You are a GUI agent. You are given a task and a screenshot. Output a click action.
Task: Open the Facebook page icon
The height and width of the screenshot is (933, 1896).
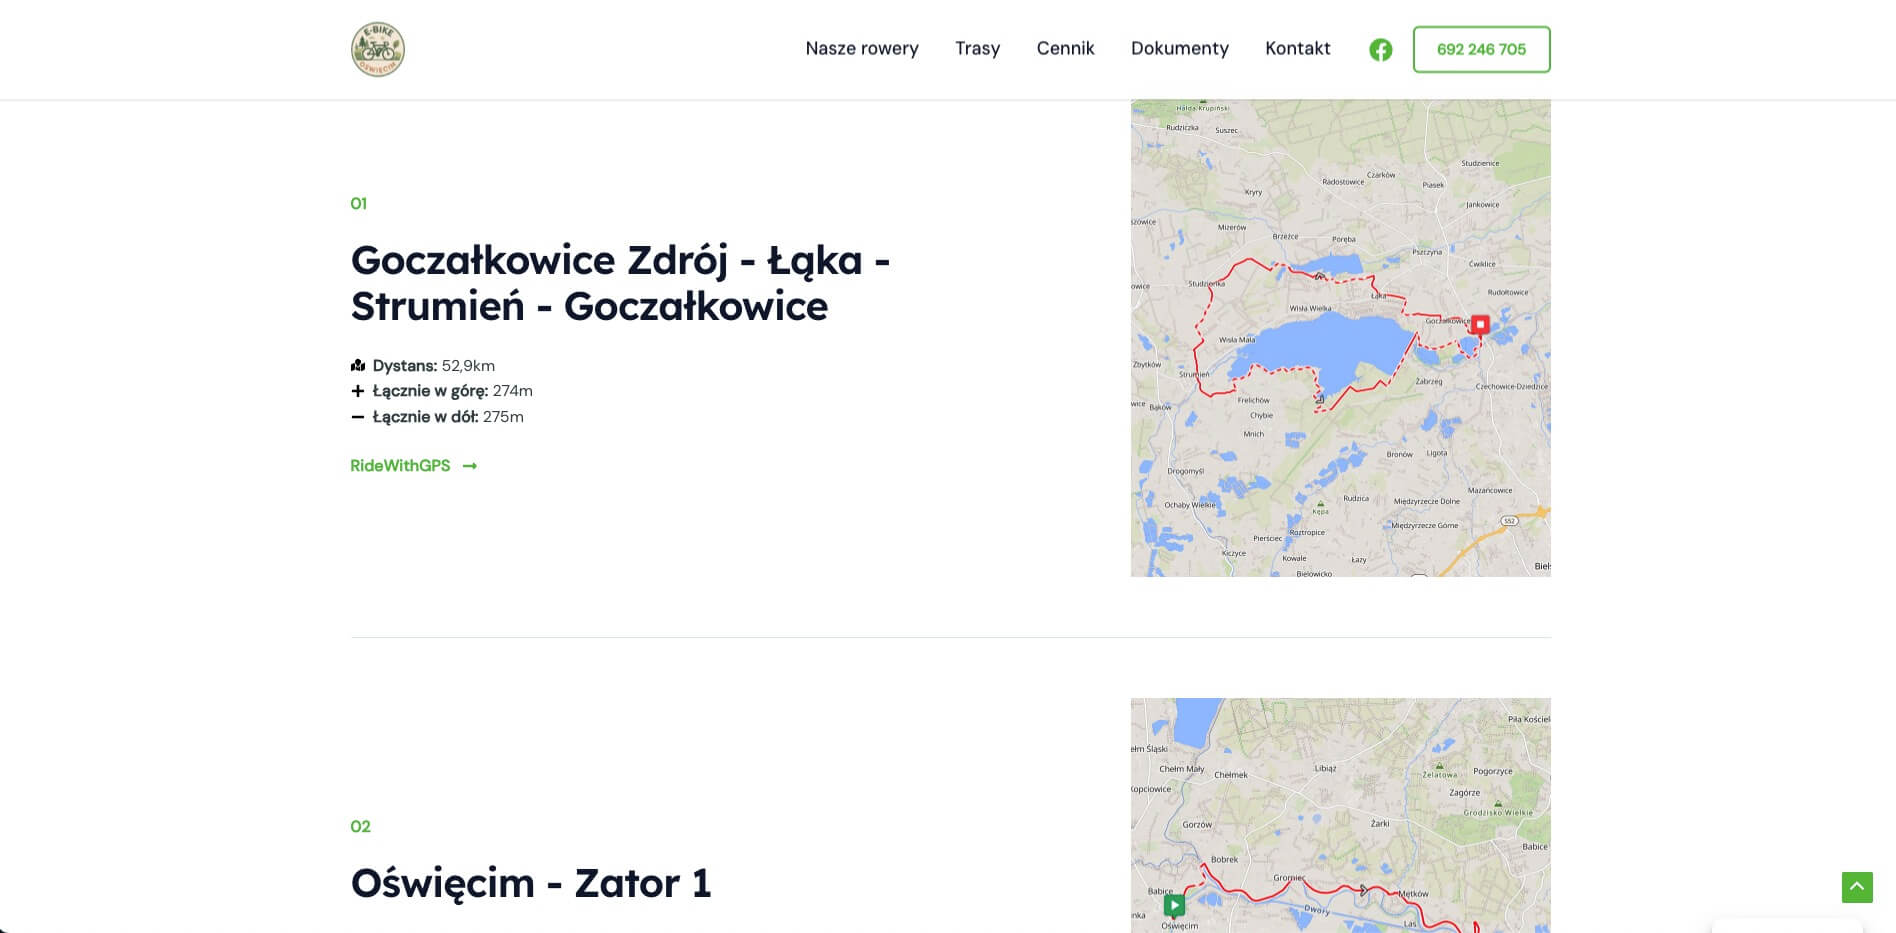click(x=1380, y=50)
